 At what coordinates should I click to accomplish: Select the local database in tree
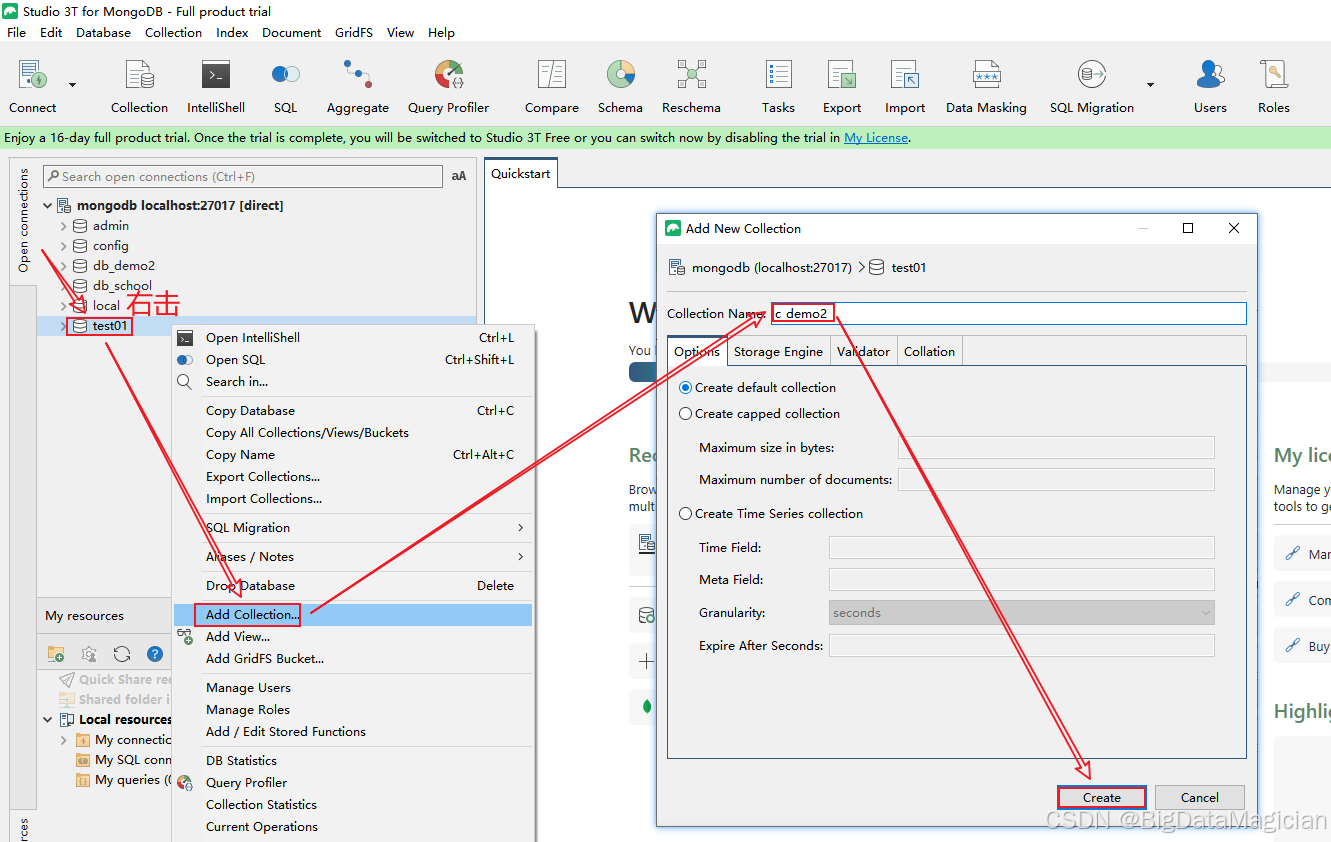point(106,306)
